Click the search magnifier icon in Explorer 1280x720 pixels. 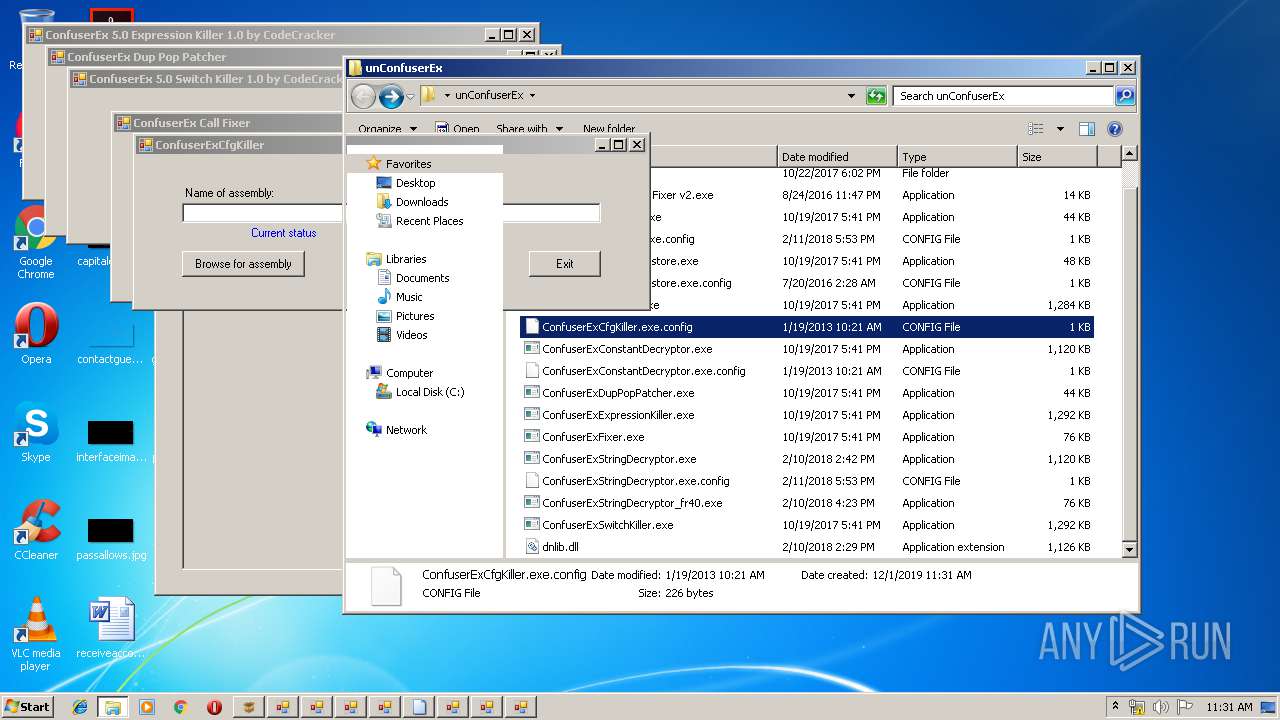pos(1125,96)
